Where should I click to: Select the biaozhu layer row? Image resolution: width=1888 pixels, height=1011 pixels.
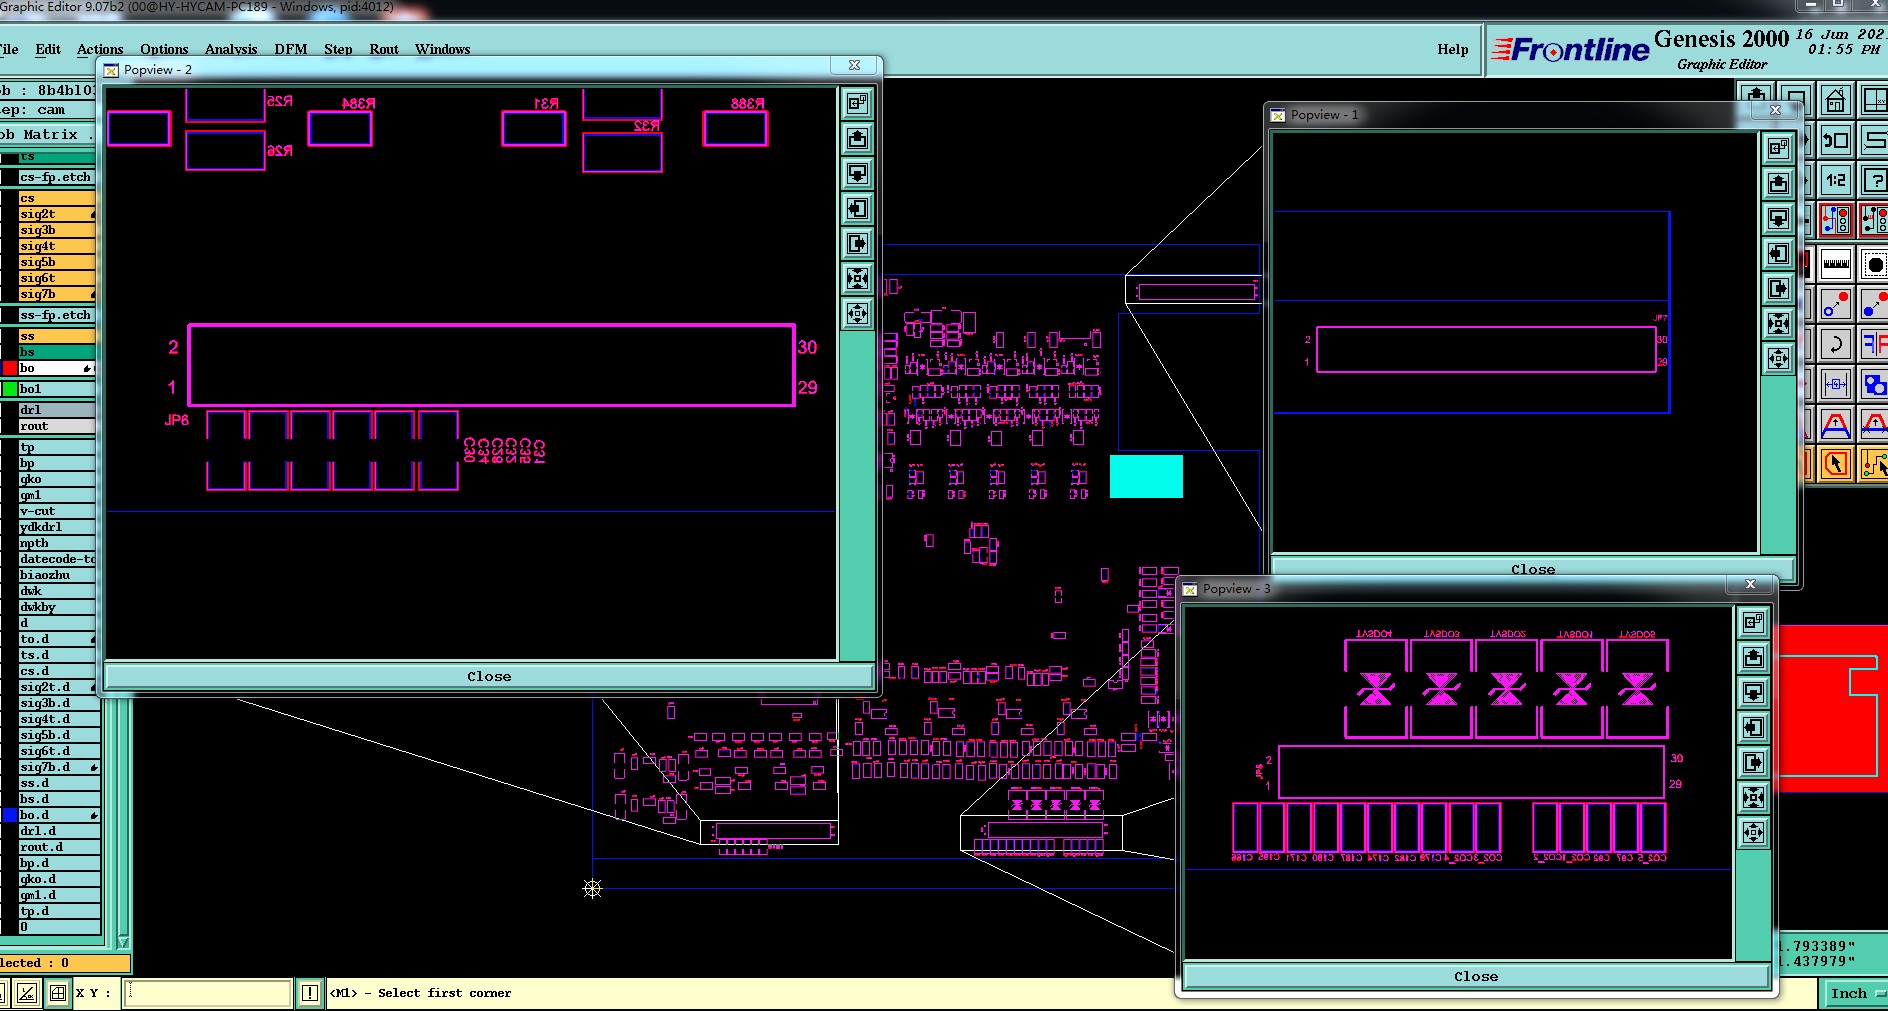pos(57,575)
